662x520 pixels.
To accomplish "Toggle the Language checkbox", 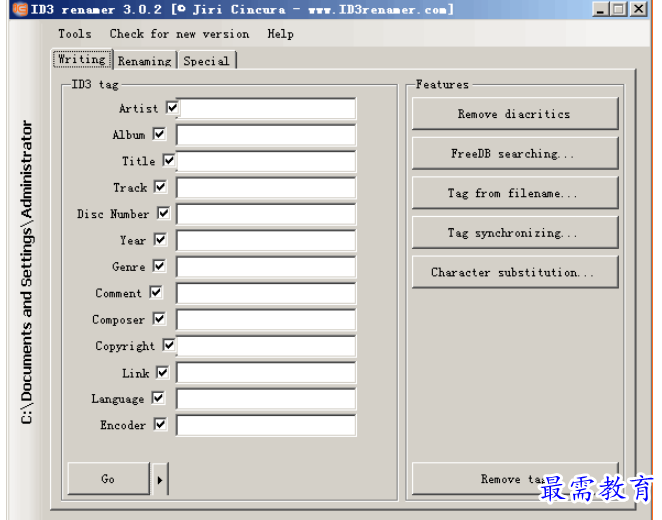I will click(x=158, y=398).
